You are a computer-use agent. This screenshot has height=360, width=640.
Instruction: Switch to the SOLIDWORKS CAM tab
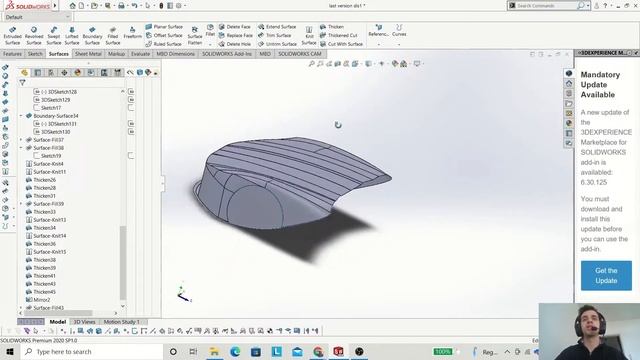pyautogui.click(x=300, y=54)
